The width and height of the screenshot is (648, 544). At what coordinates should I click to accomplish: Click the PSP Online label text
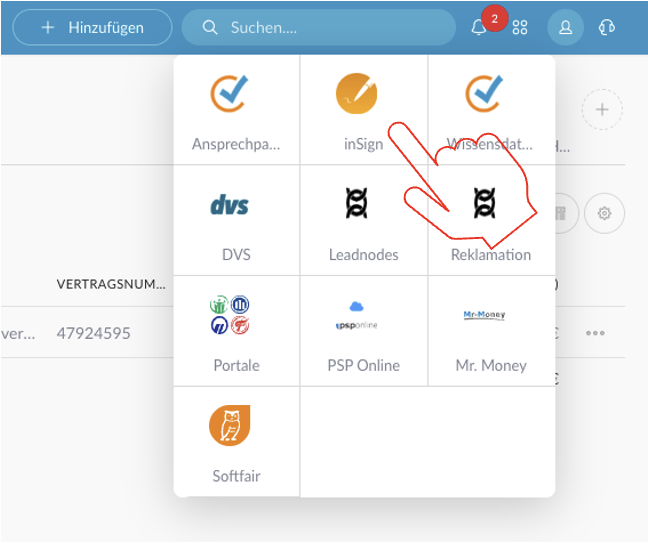click(364, 365)
